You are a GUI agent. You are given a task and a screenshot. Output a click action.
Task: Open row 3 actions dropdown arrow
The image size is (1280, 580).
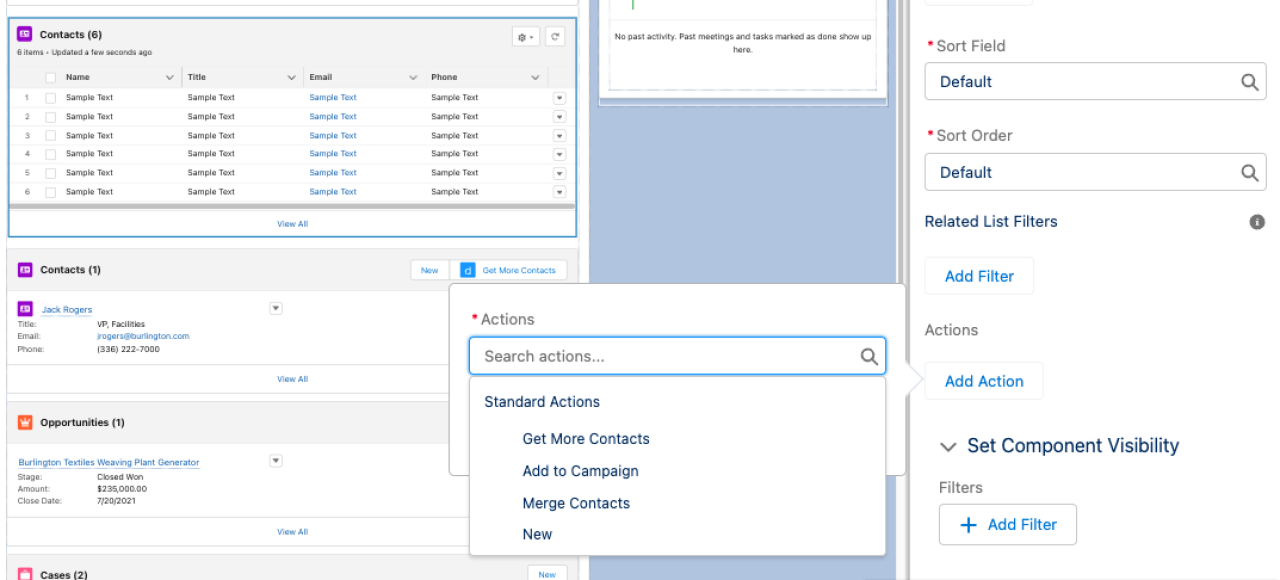pos(559,136)
